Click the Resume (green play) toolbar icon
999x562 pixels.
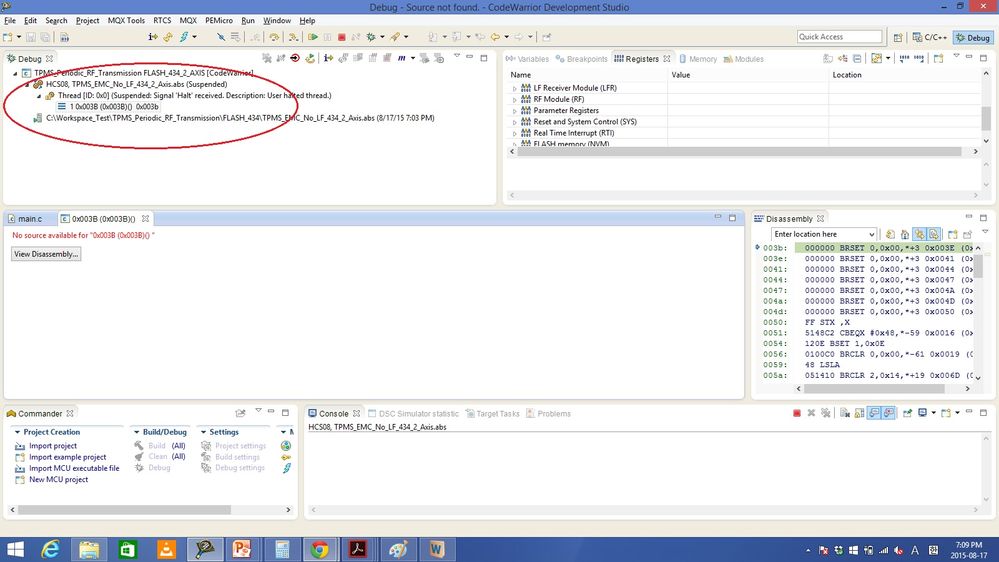click(x=313, y=37)
